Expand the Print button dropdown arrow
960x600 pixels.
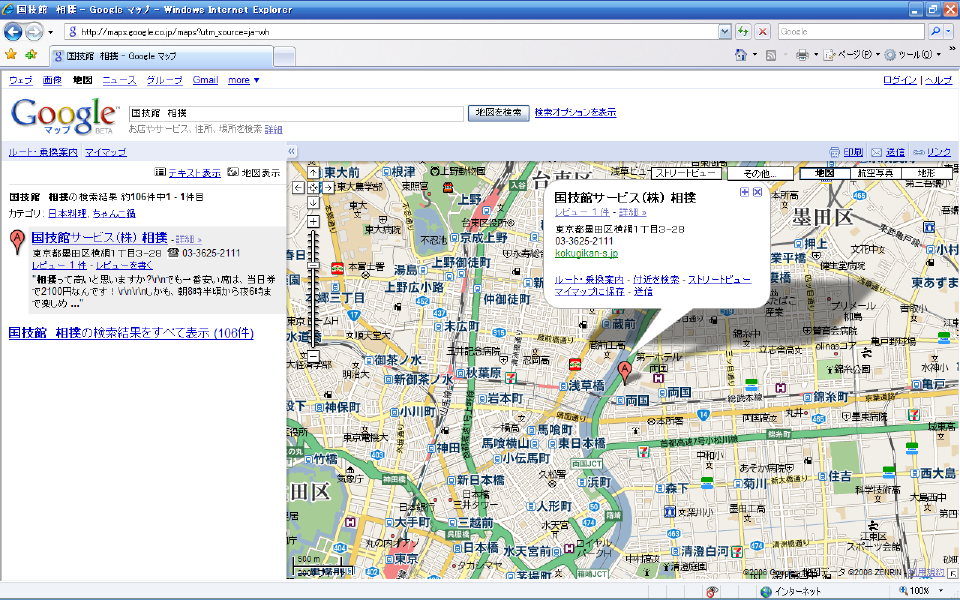click(816, 55)
